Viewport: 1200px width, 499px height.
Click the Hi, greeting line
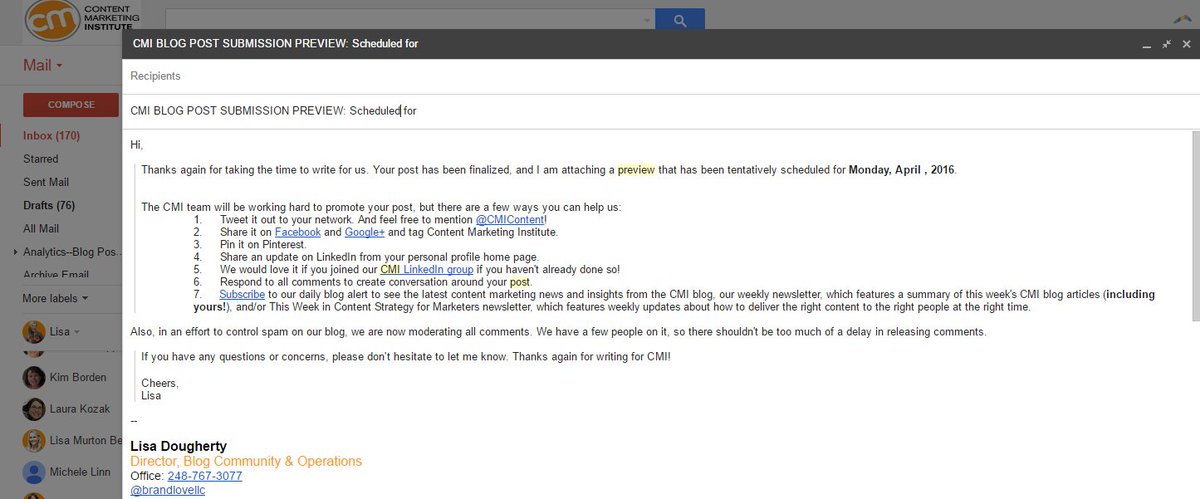click(x=137, y=145)
